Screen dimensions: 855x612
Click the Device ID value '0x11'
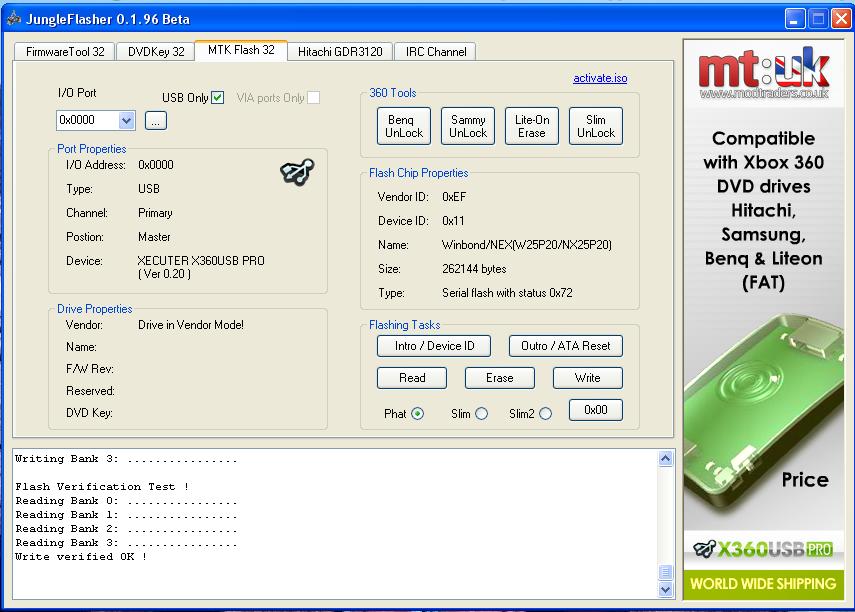click(x=453, y=221)
